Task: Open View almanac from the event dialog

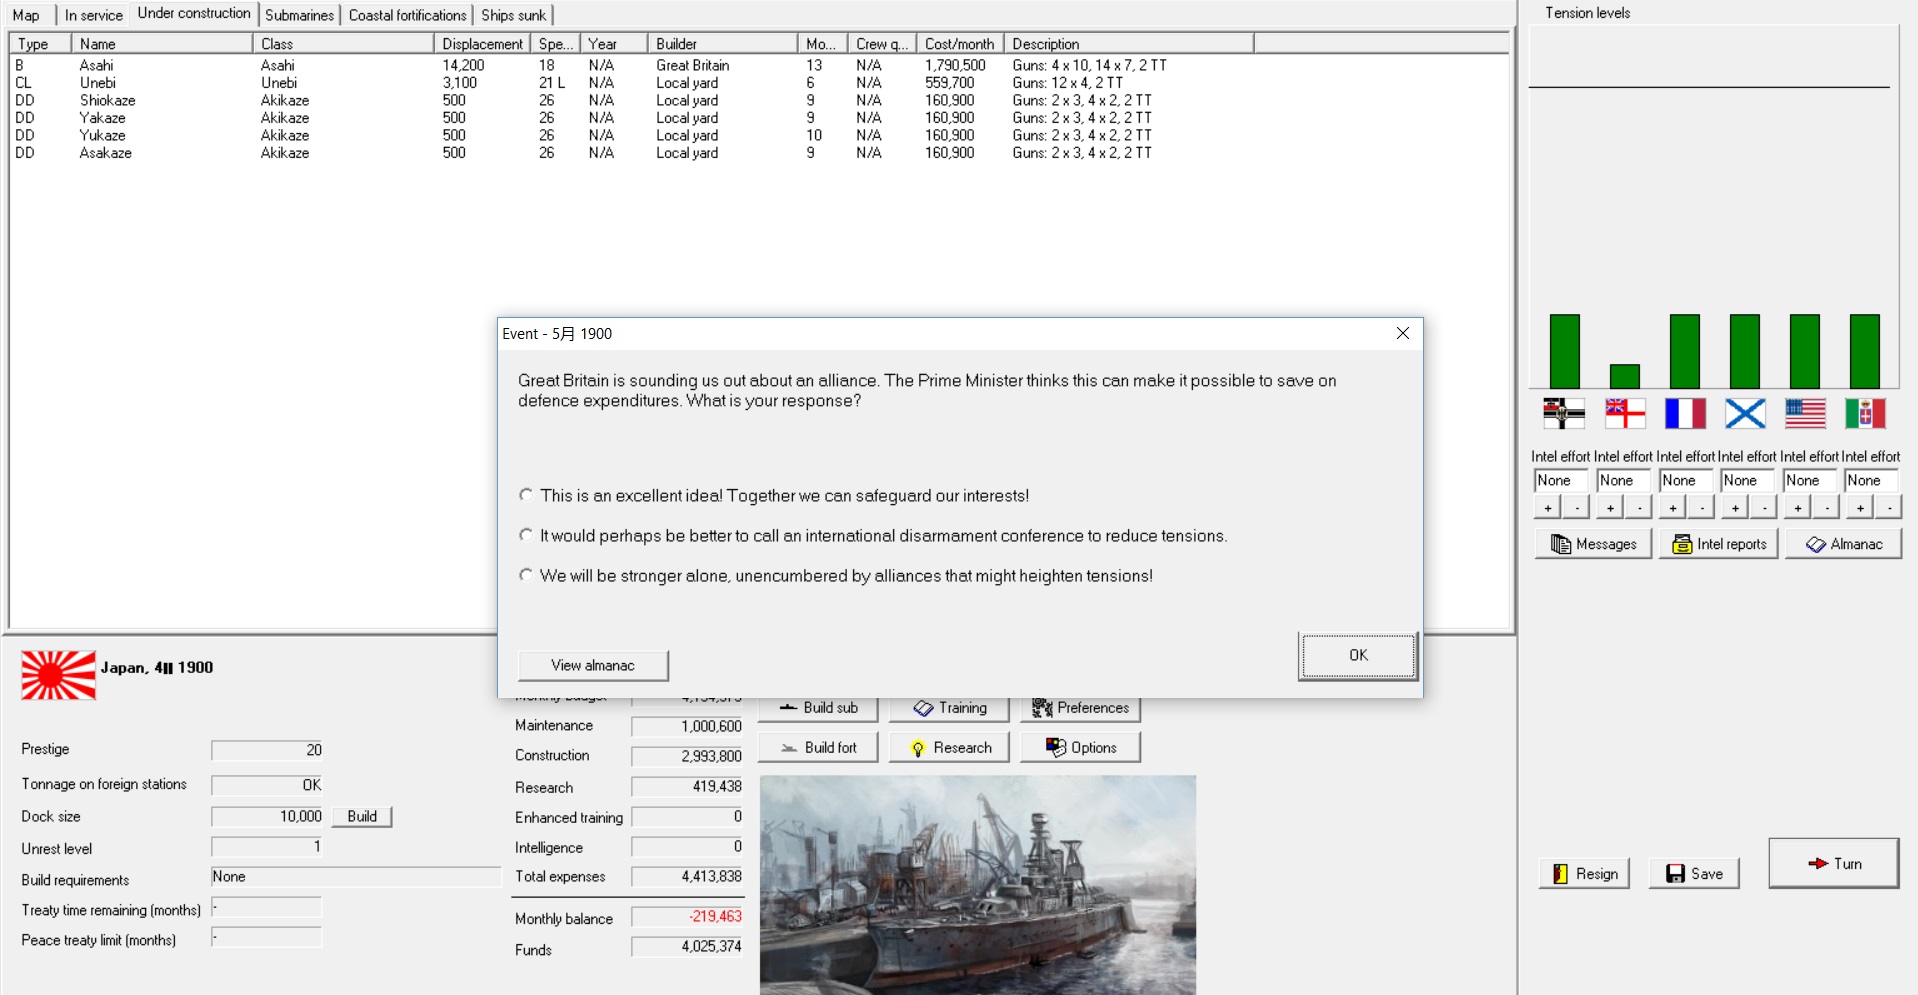Action: click(x=593, y=666)
